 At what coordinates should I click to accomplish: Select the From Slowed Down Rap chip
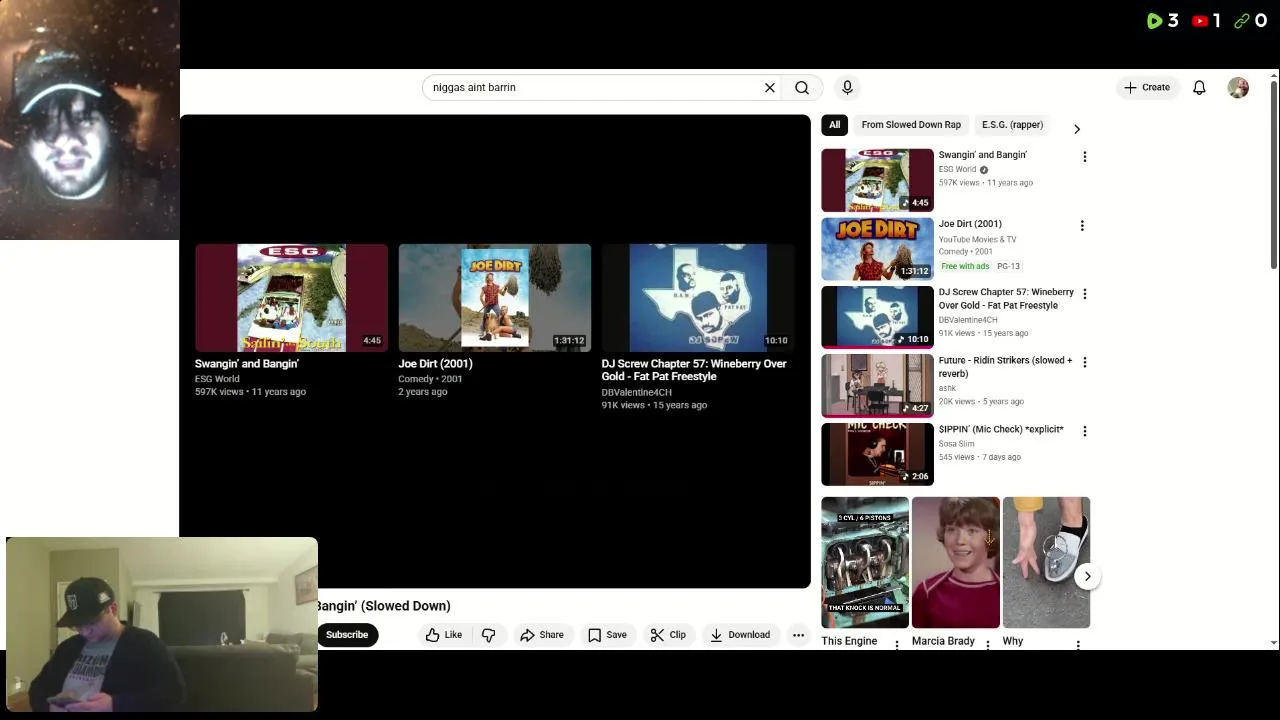click(x=911, y=125)
